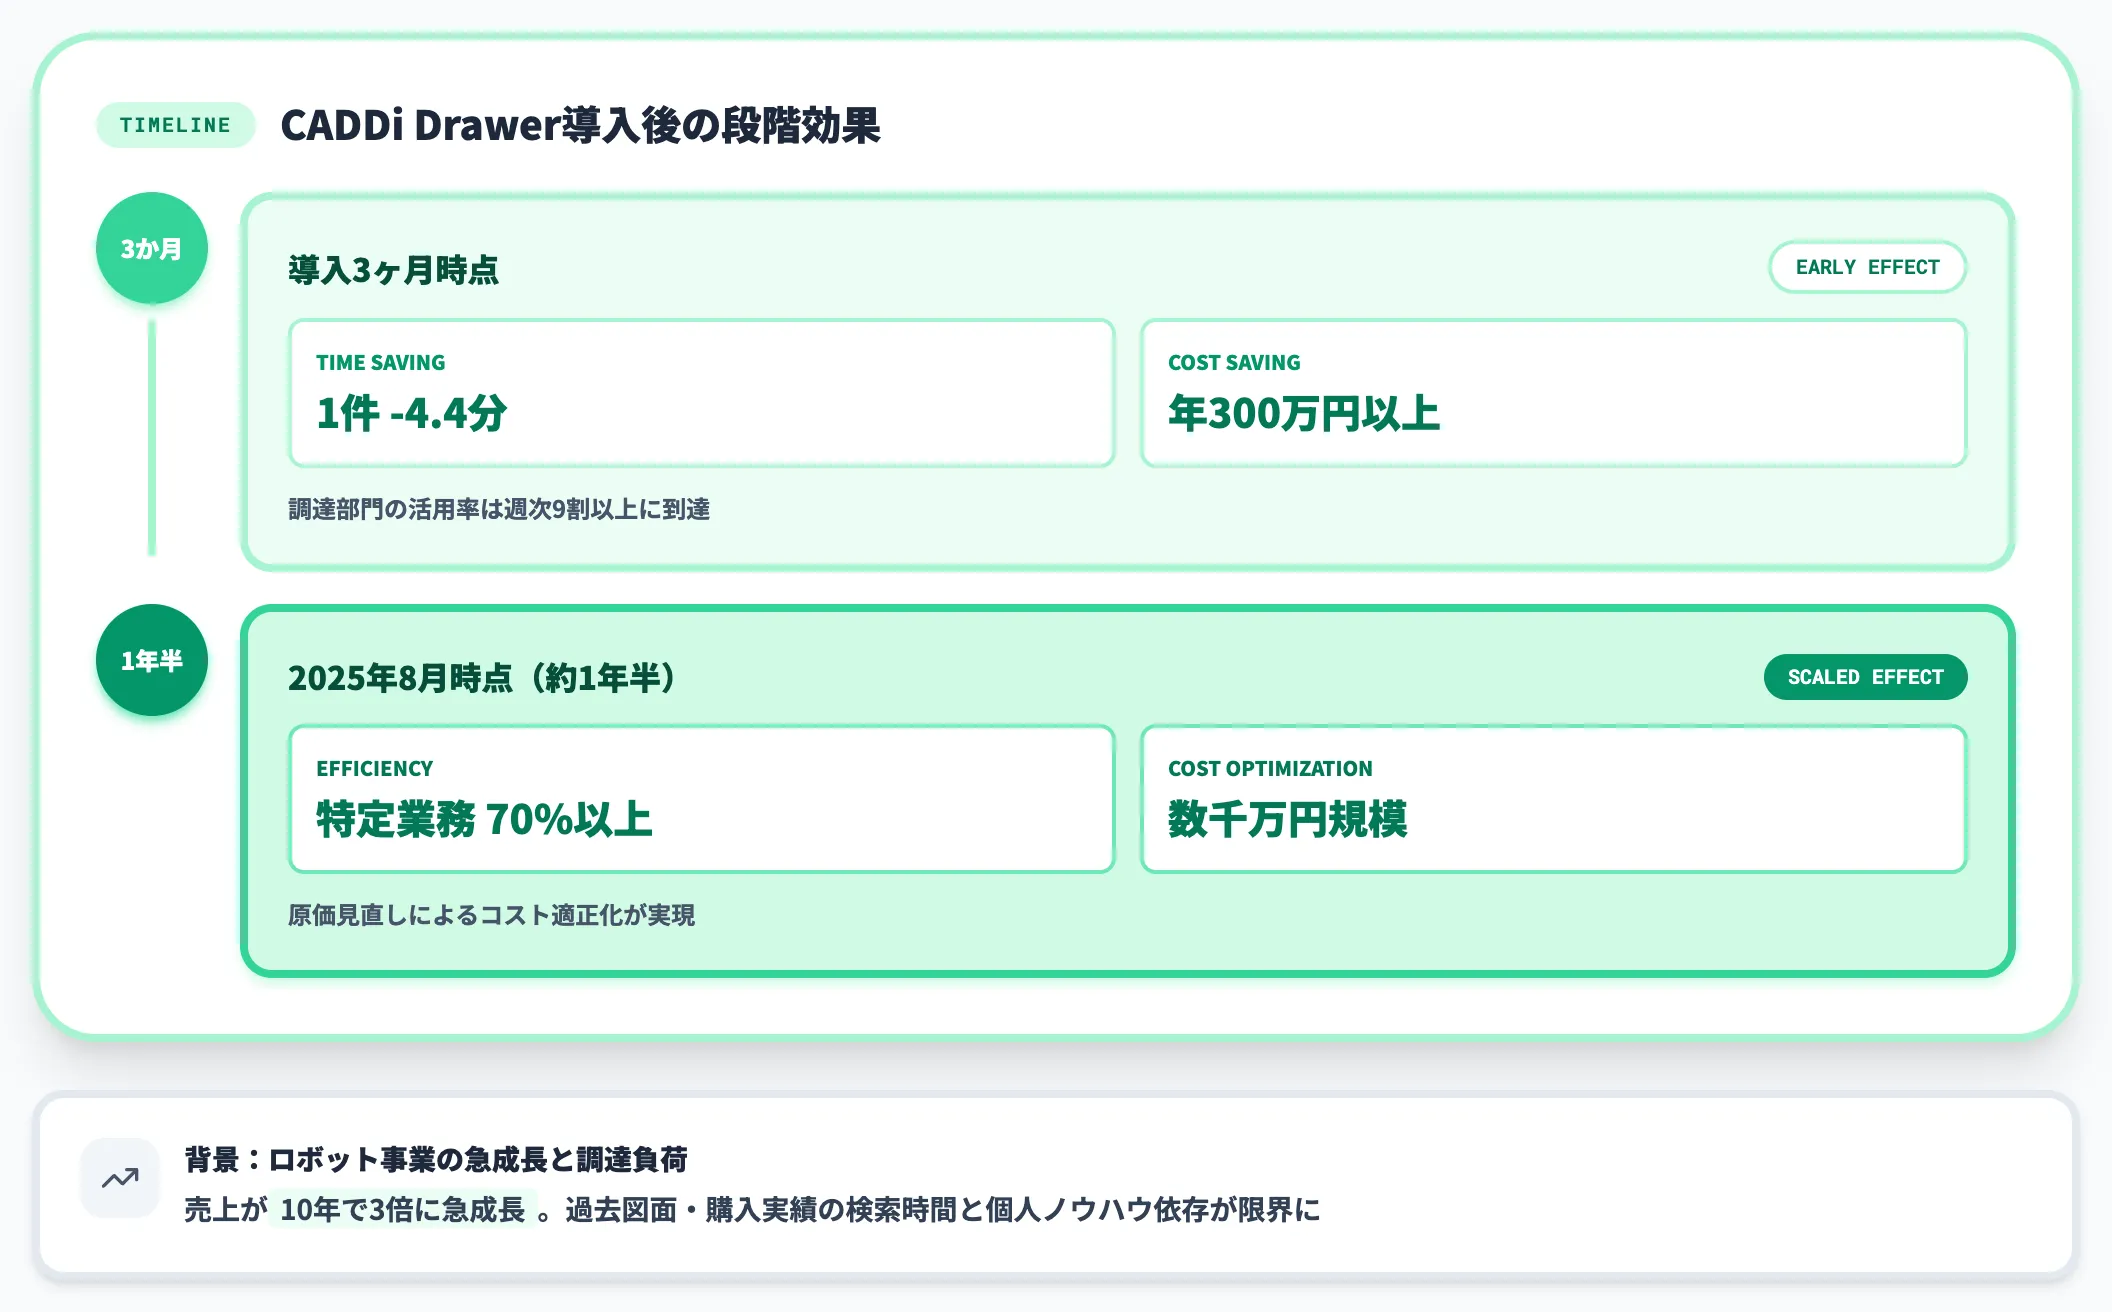The image size is (2112, 1312).
Task: Click the 年300万円以上 value text
Action: tap(1304, 413)
